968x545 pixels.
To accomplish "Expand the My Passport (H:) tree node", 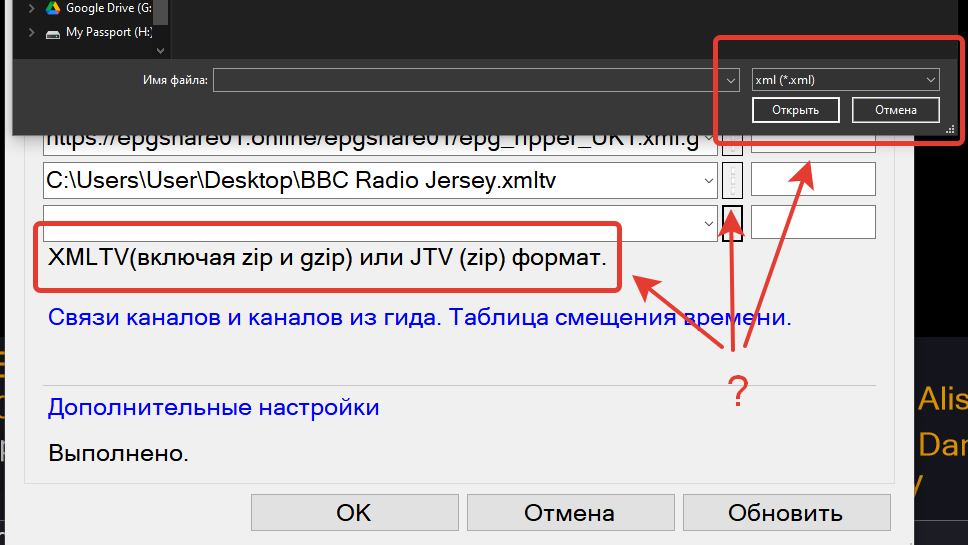I will point(32,33).
